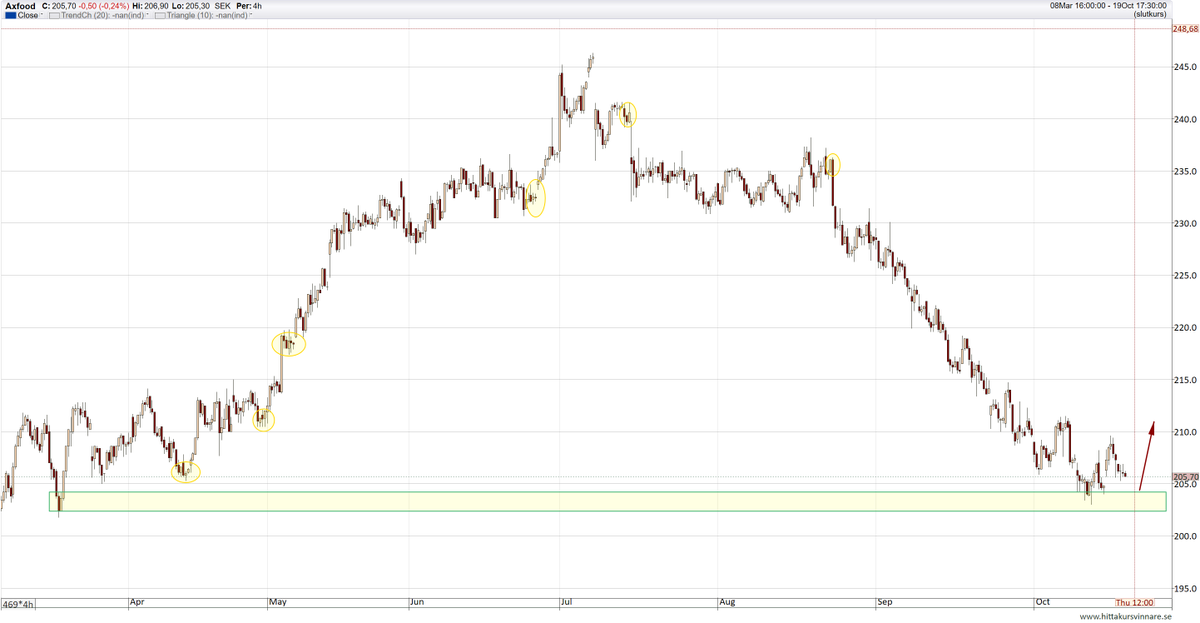Click the 200.0 price axis label

point(1184,536)
